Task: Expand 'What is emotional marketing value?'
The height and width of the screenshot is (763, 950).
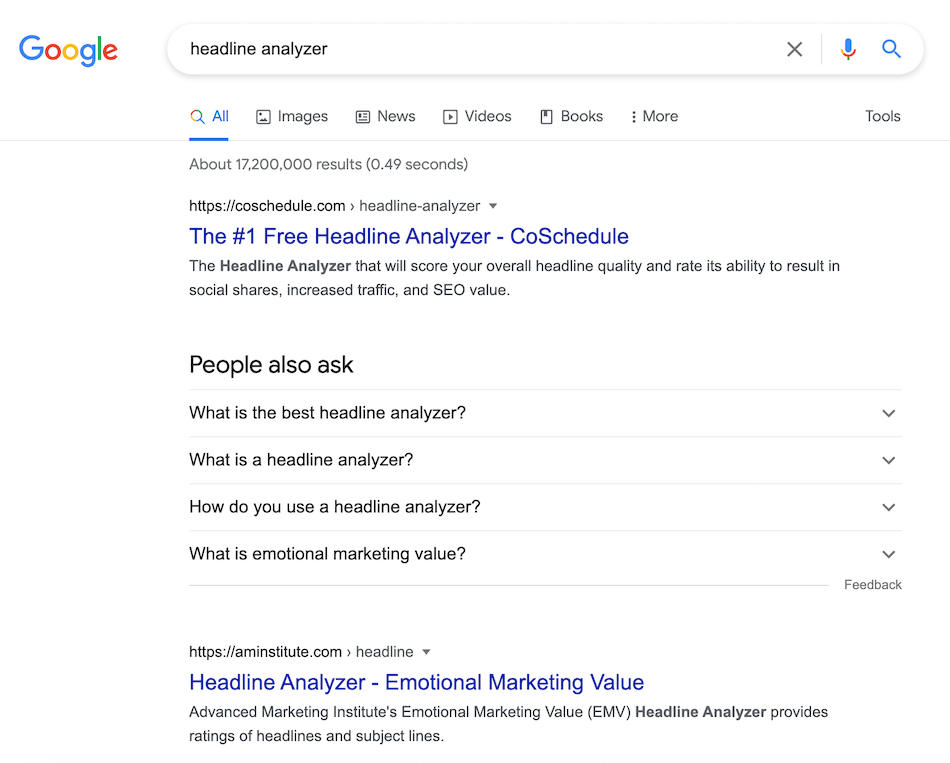Action: (545, 554)
